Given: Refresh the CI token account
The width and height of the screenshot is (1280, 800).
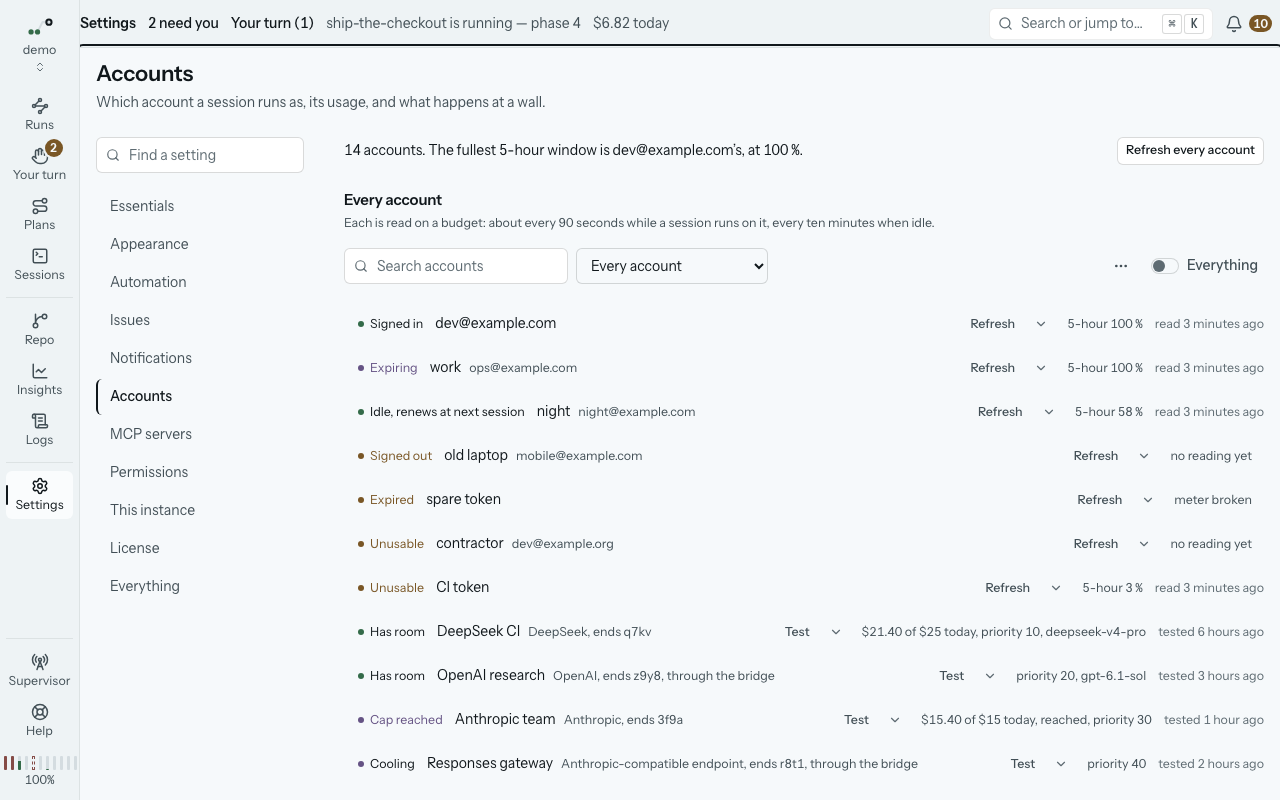Looking at the screenshot, I should tap(1007, 588).
